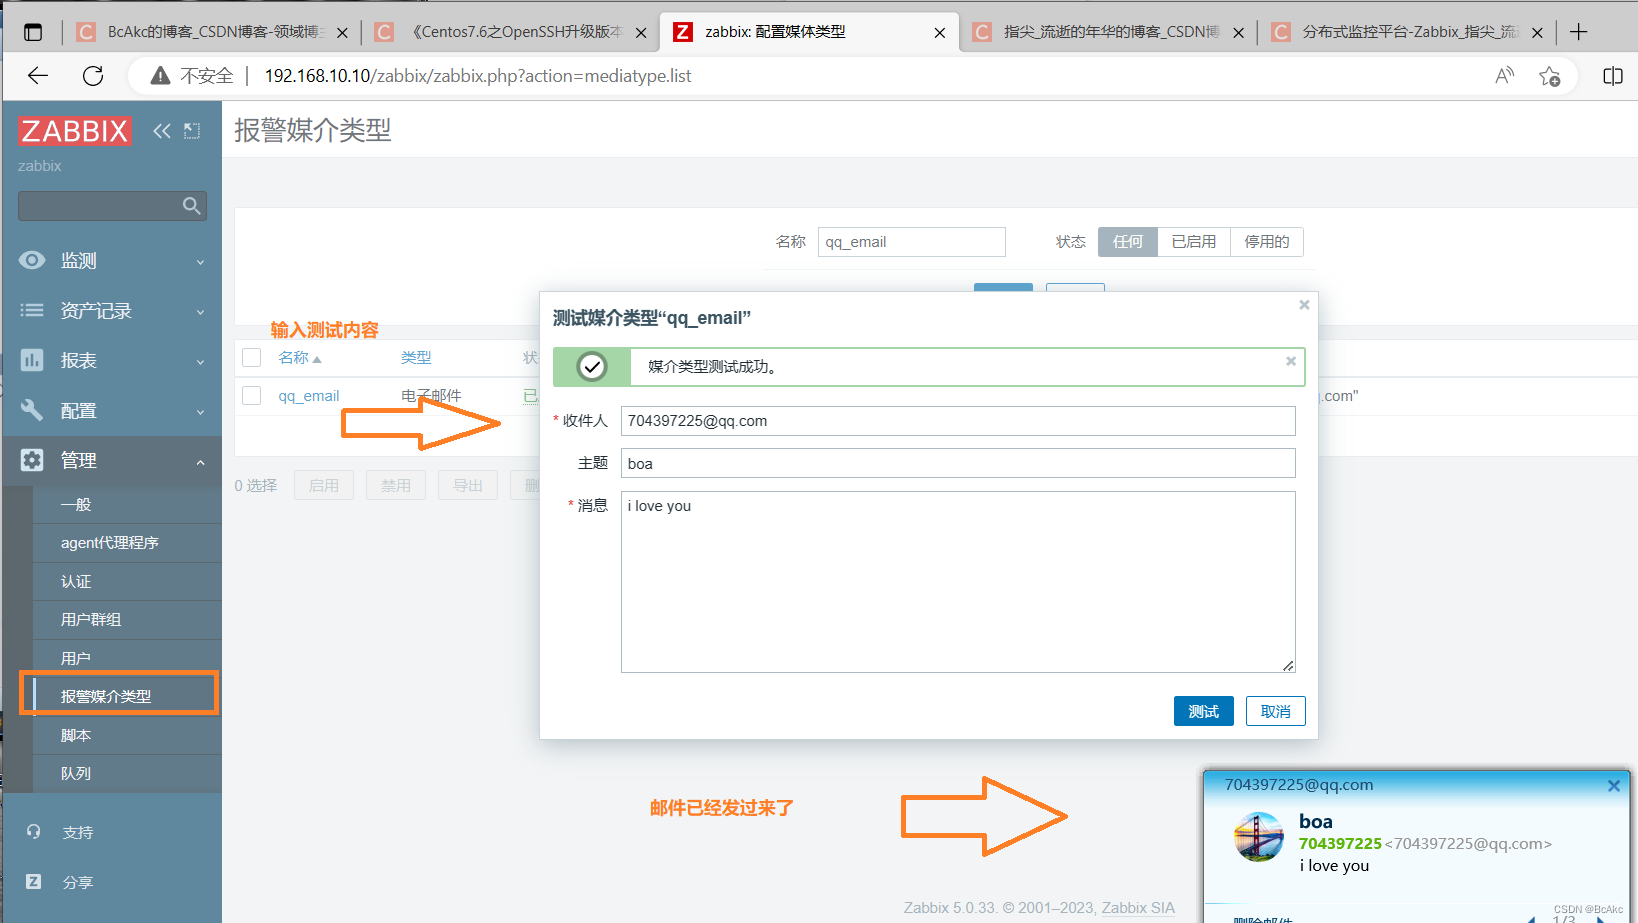Click the Support headset icon
The image size is (1638, 923).
34,832
